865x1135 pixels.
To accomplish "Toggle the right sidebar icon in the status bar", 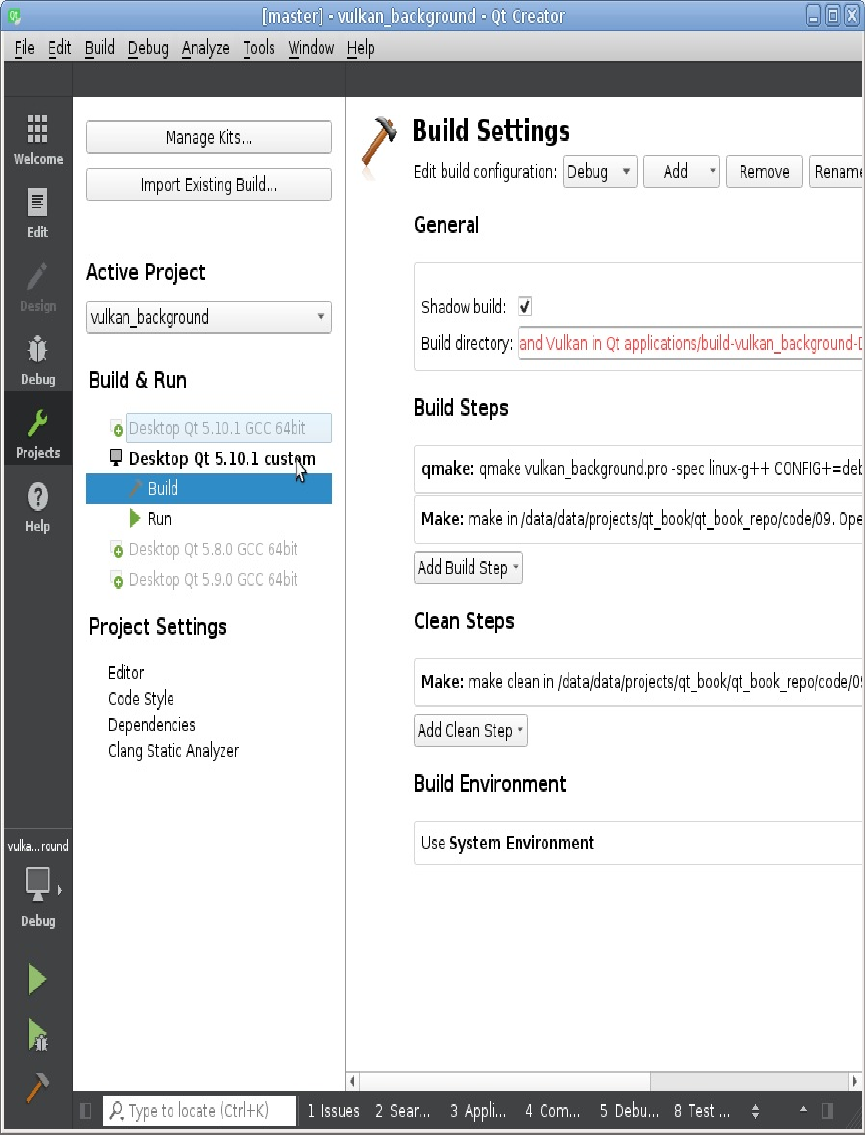I will pyautogui.click(x=827, y=1110).
